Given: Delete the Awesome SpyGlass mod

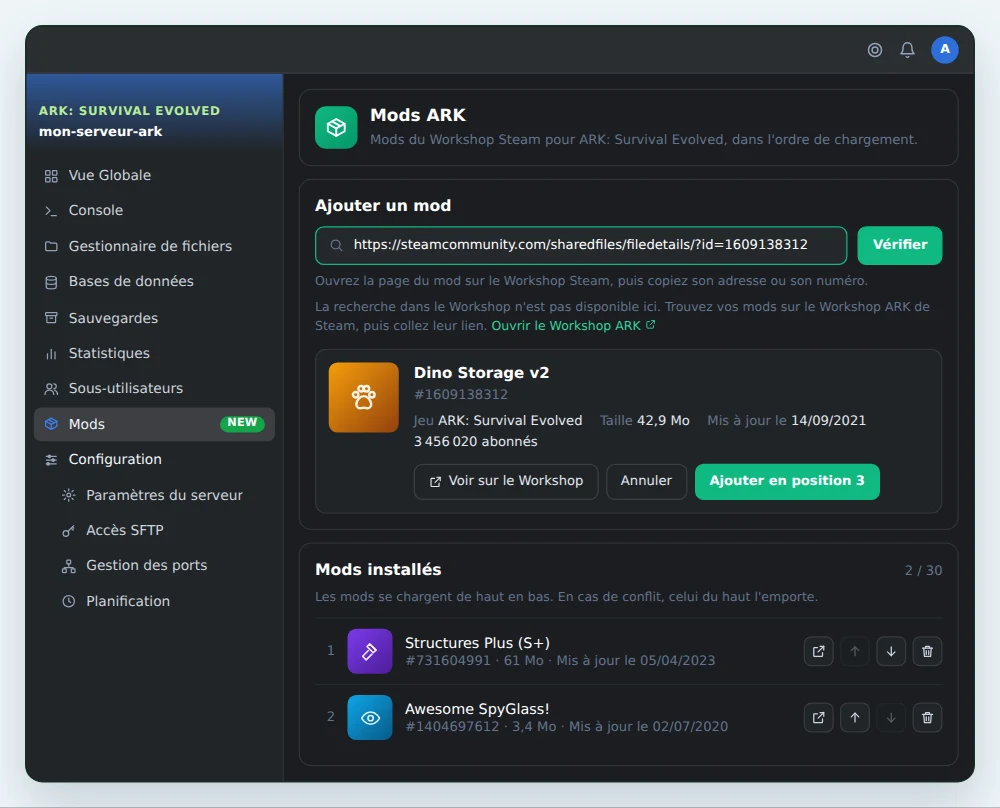Looking at the screenshot, I should click(927, 717).
